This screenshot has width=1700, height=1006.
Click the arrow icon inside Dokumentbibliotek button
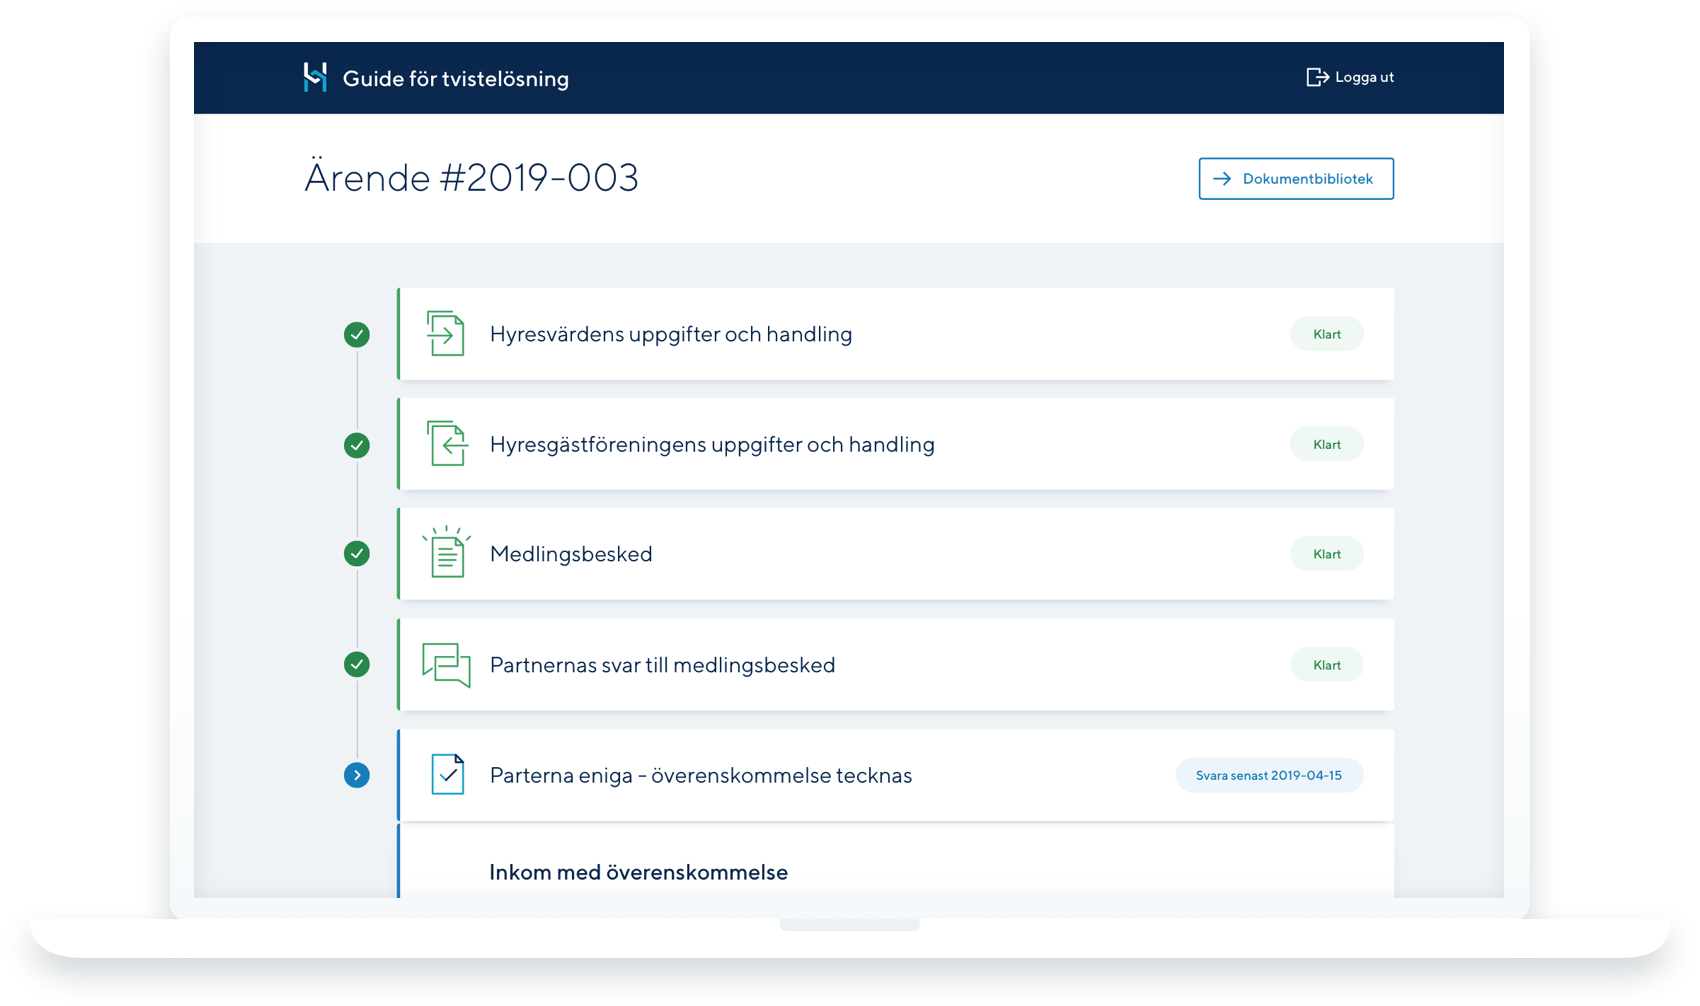(x=1222, y=179)
